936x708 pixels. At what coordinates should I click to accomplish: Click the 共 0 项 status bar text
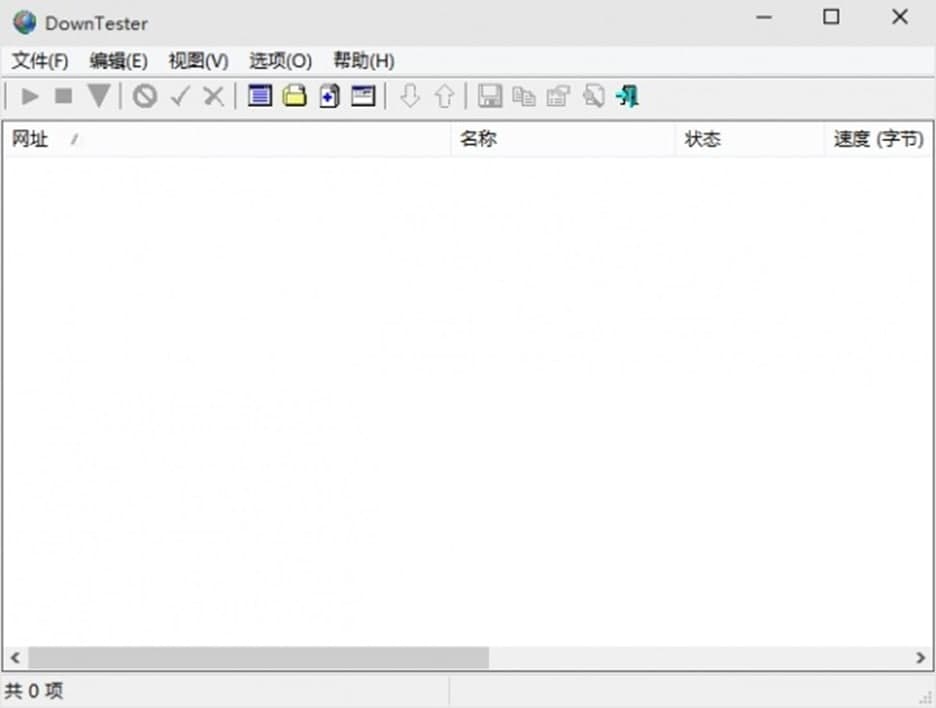33,691
